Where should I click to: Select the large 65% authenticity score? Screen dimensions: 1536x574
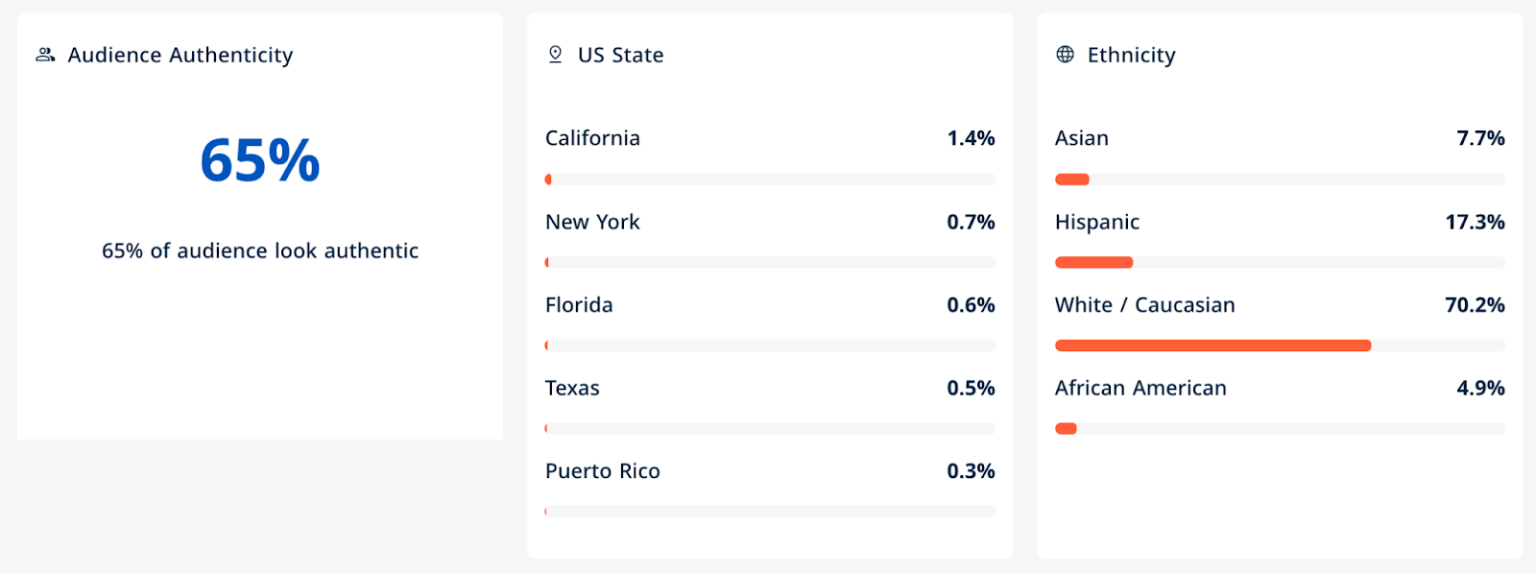pyautogui.click(x=260, y=161)
